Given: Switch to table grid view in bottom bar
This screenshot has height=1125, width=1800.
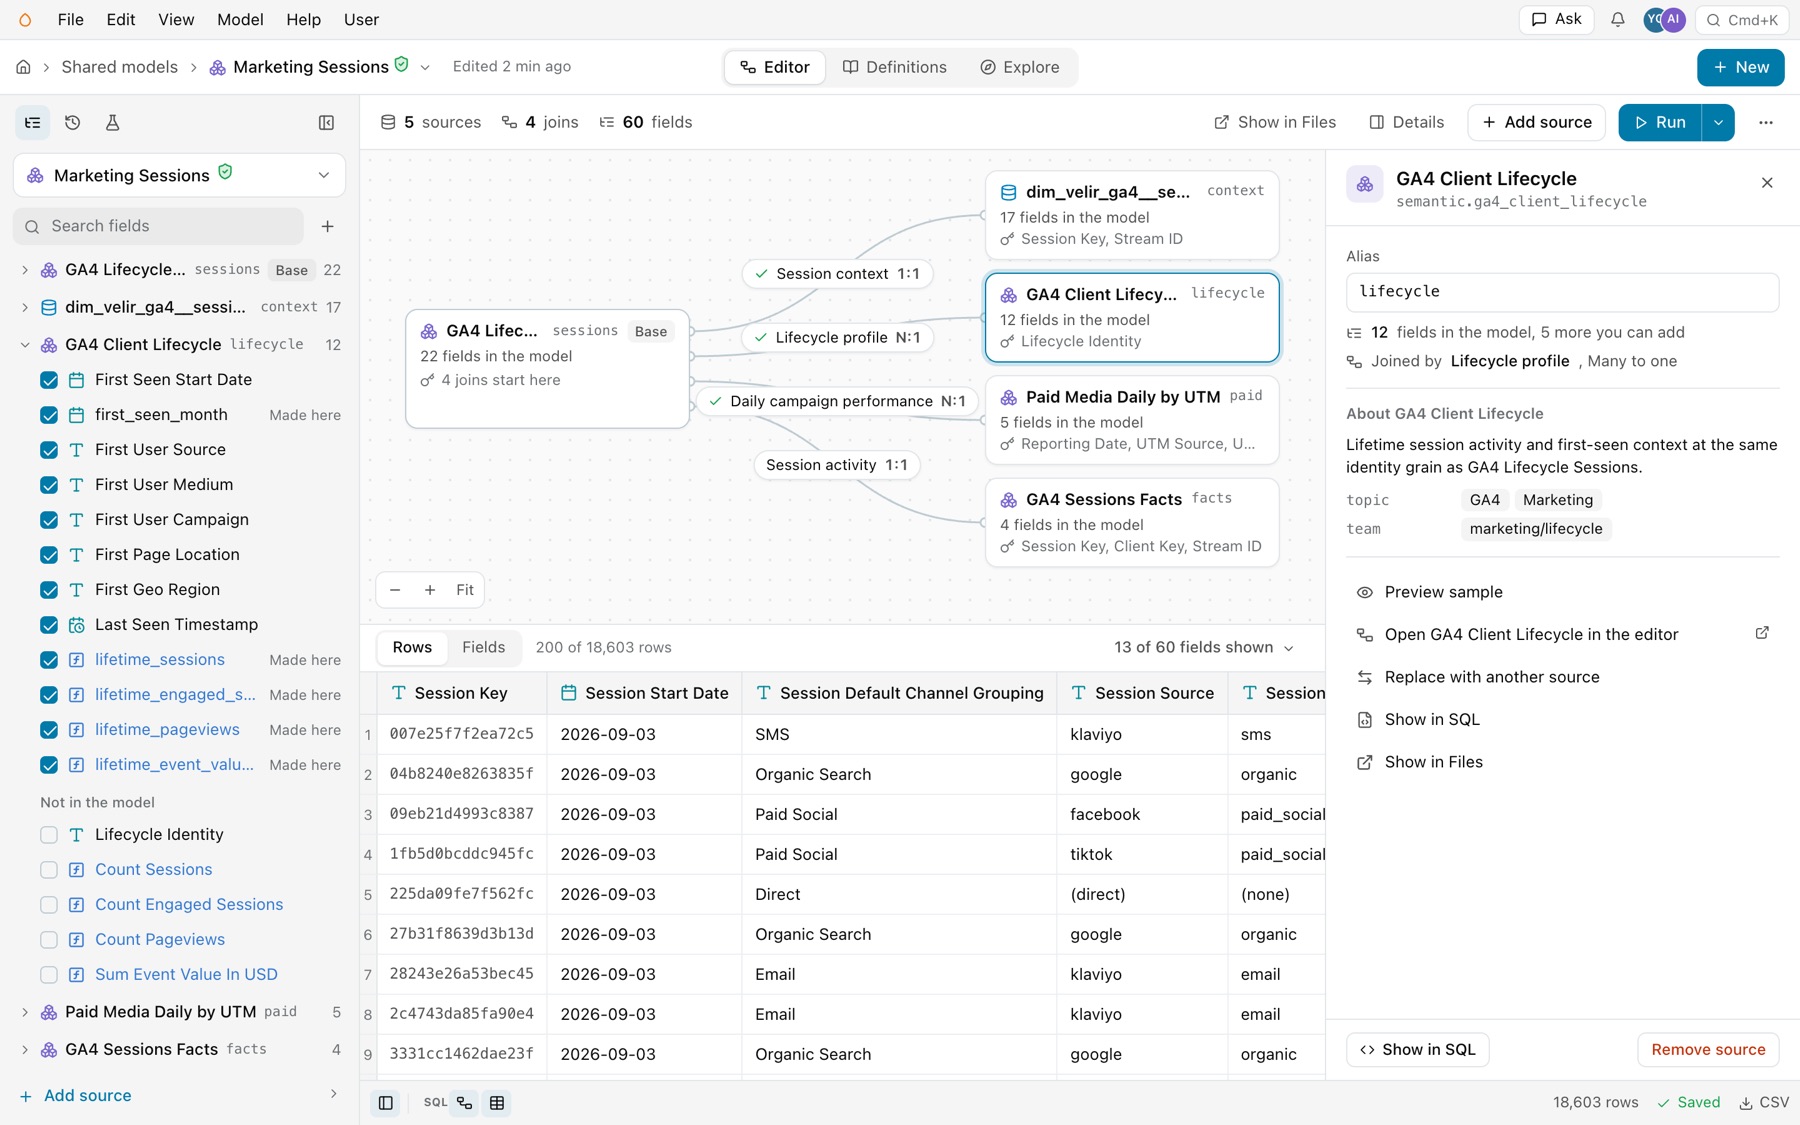Looking at the screenshot, I should click(497, 1102).
